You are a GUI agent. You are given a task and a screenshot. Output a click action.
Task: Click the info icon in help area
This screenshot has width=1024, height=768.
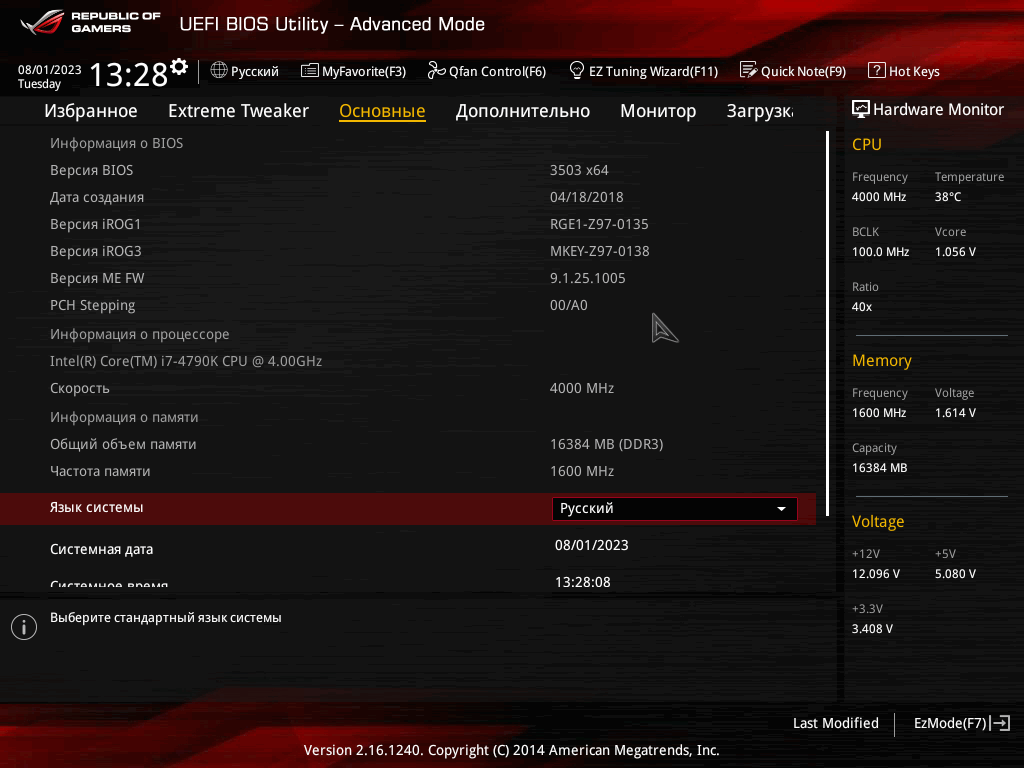pyautogui.click(x=24, y=627)
